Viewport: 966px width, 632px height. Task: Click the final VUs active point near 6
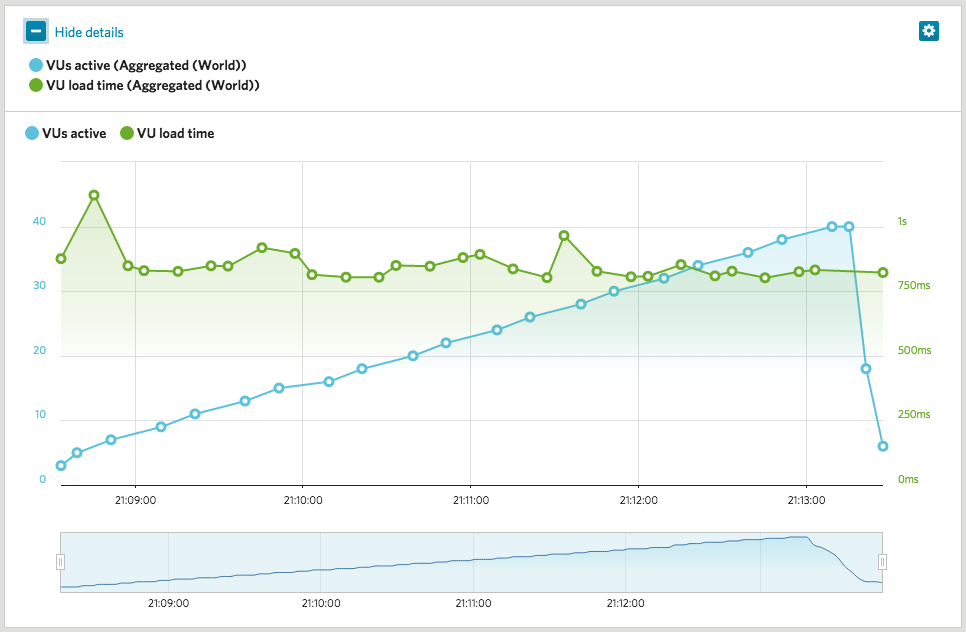point(883,446)
